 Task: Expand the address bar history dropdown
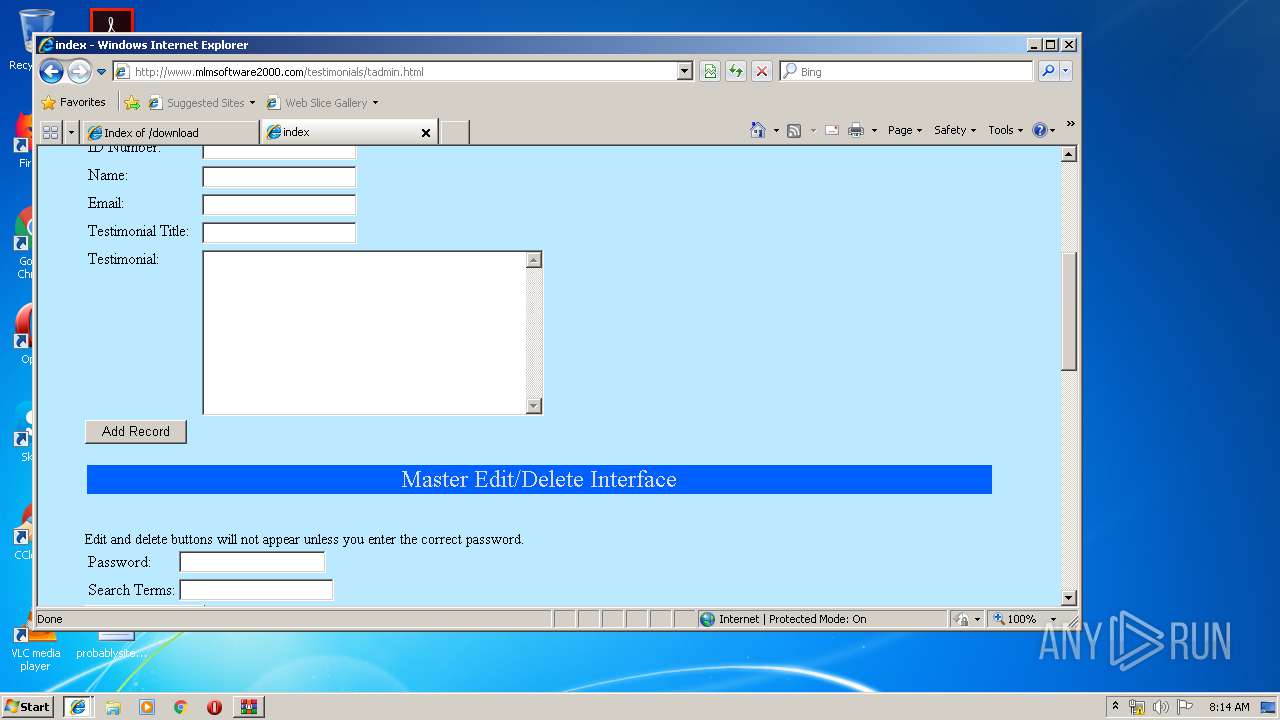point(685,71)
